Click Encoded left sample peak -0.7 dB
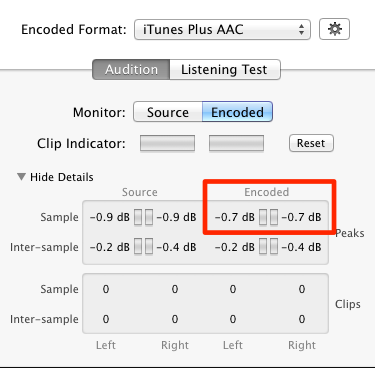Image resolution: width=375 pixels, height=368 pixels. 235,217
